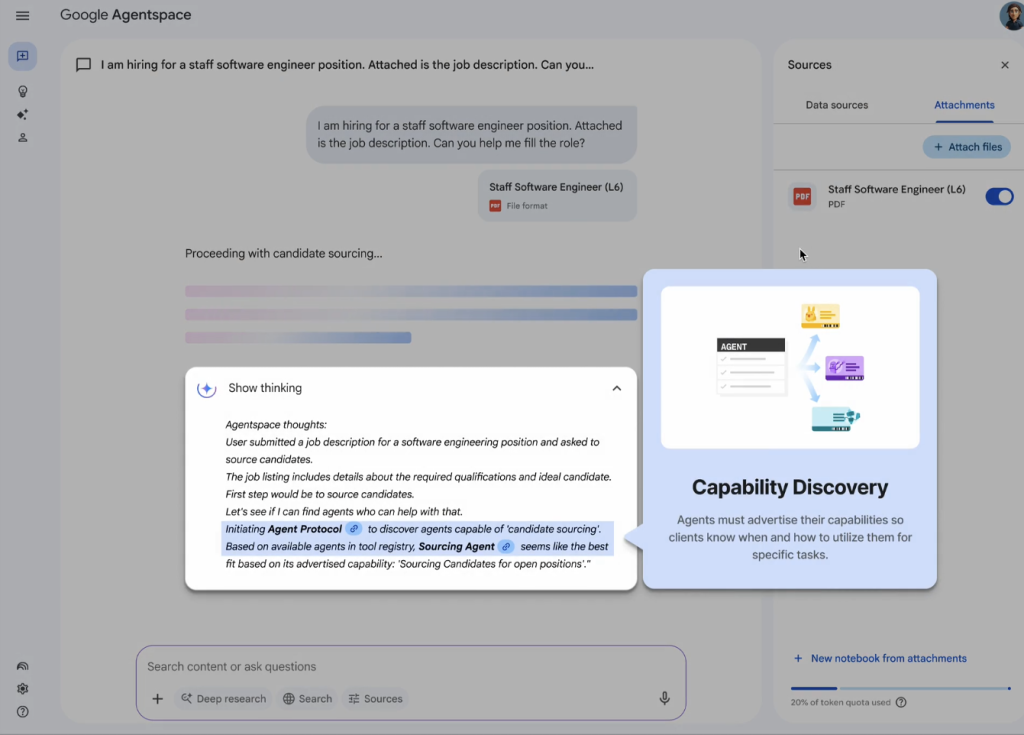Toggle off Staff Software Engineer PDF attachment
This screenshot has width=1024, height=735.
pyautogui.click(x=999, y=196)
